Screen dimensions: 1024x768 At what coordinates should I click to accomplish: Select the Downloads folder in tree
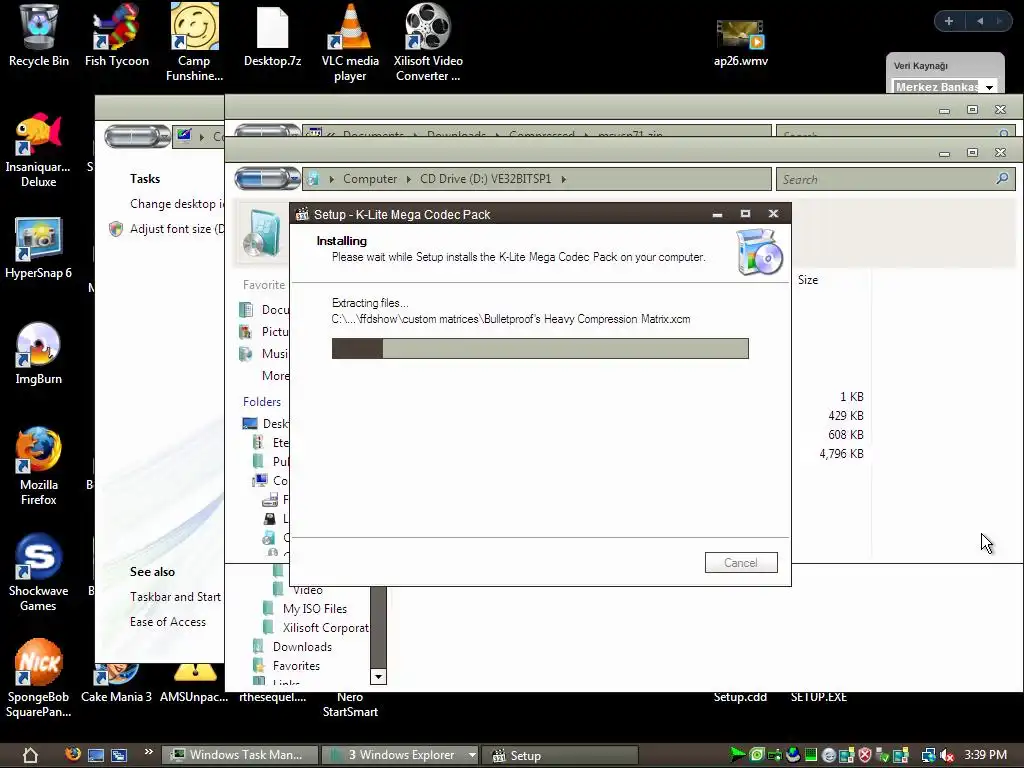click(302, 647)
